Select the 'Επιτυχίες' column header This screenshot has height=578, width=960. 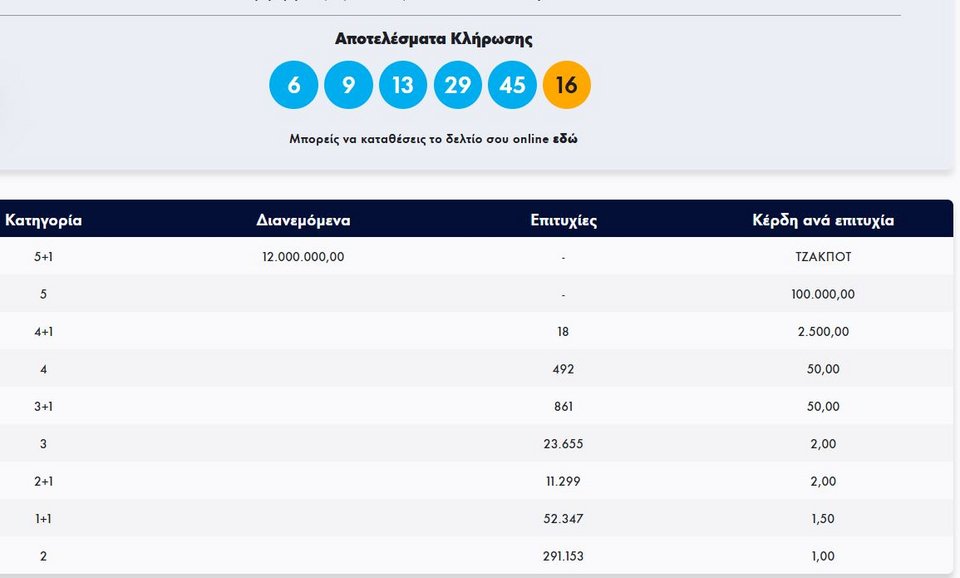click(x=563, y=220)
